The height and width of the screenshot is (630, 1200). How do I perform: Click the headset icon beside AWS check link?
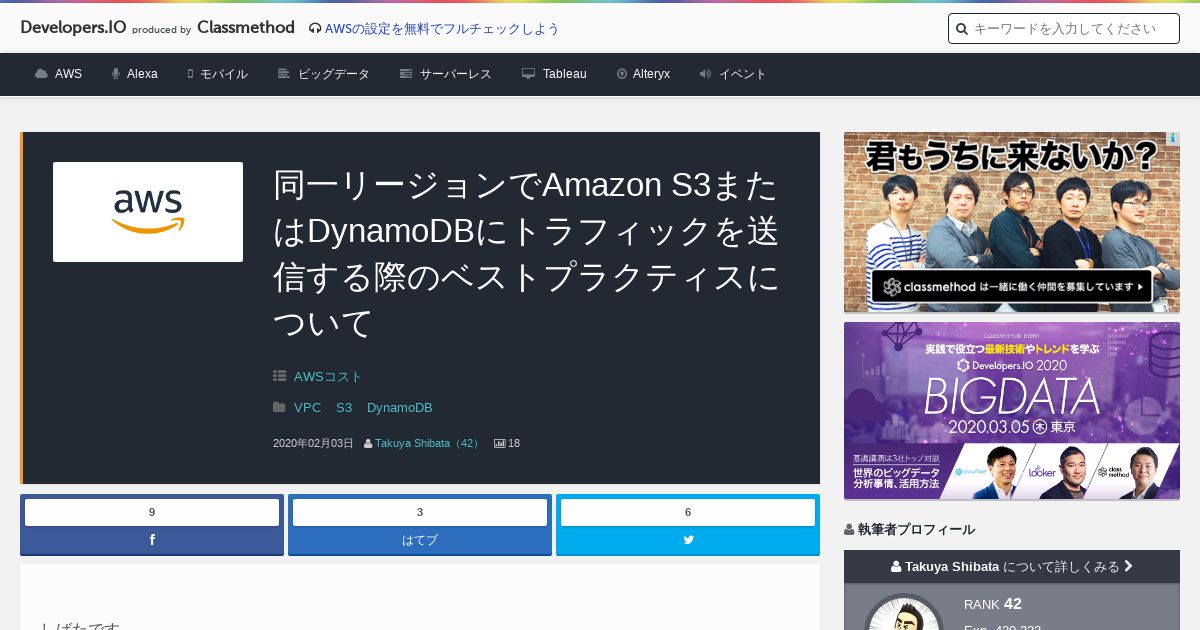tap(315, 29)
